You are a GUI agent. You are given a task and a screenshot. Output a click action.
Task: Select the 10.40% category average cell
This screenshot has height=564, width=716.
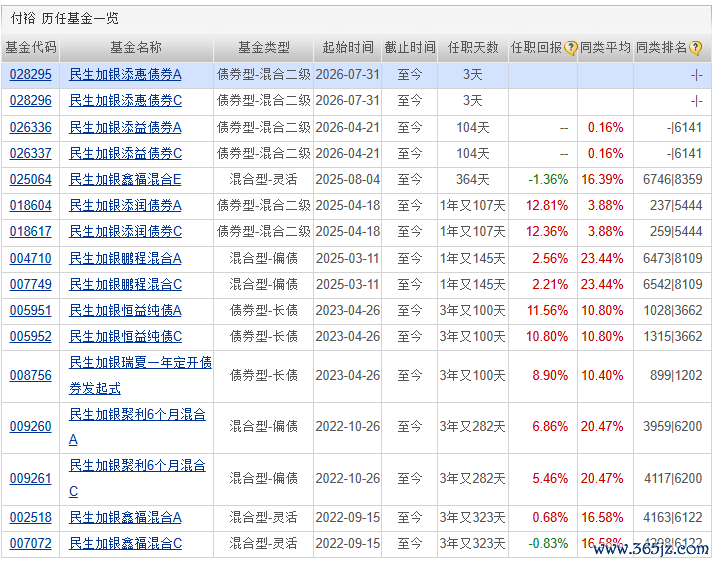(x=602, y=375)
